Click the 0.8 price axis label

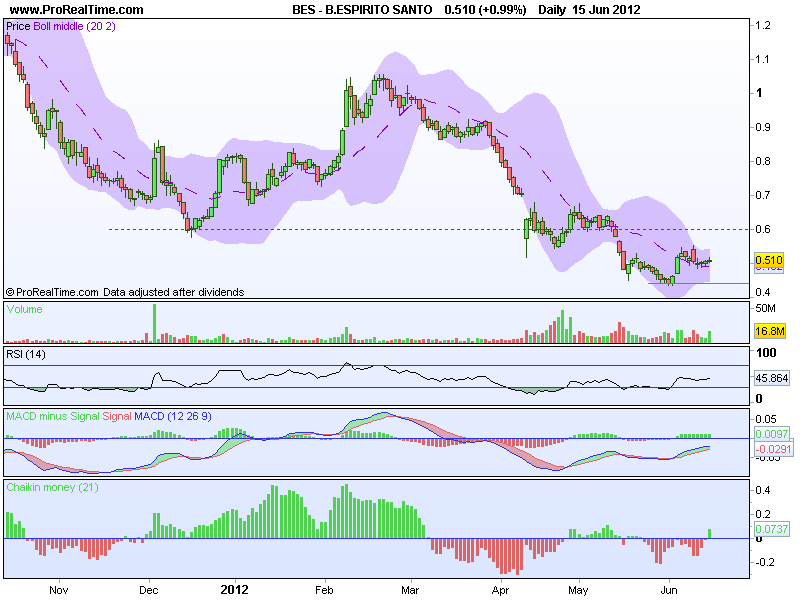coord(763,161)
